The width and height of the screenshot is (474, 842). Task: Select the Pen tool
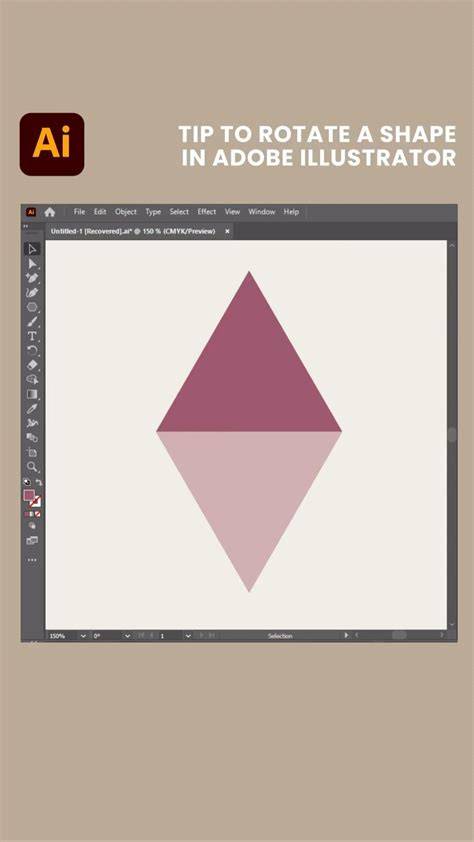click(x=32, y=278)
